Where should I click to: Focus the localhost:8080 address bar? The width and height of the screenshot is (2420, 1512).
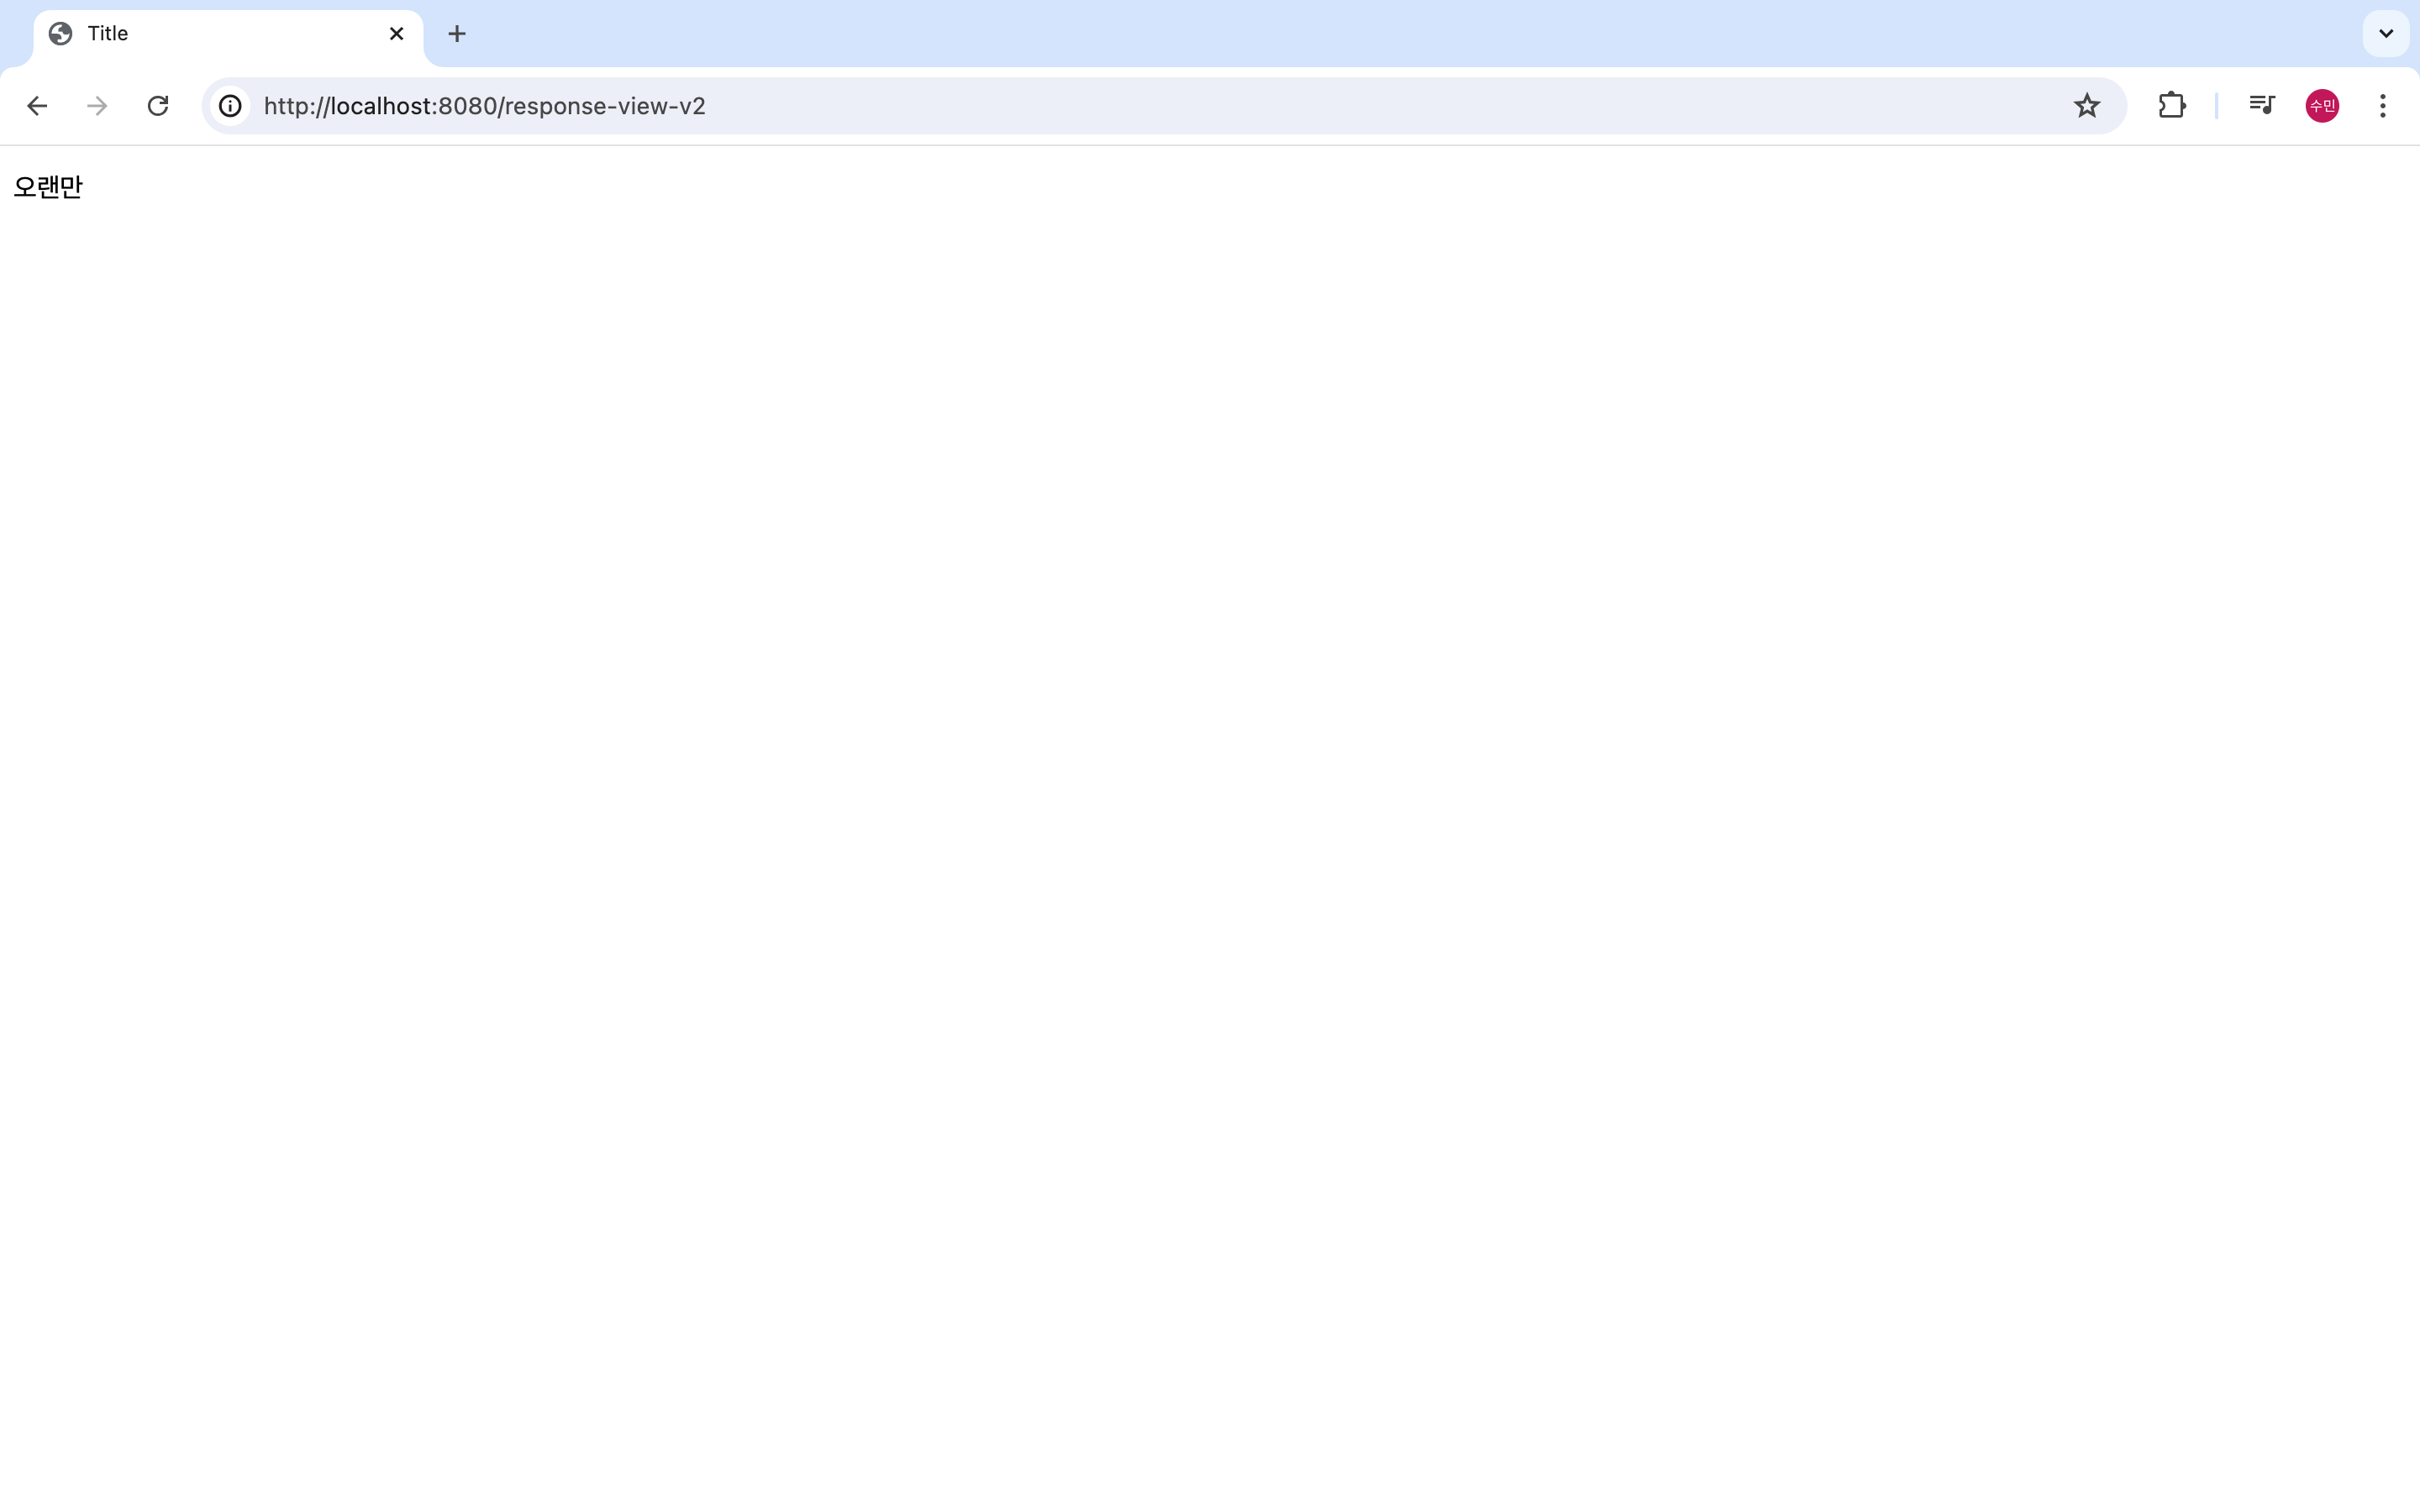point(1200,106)
